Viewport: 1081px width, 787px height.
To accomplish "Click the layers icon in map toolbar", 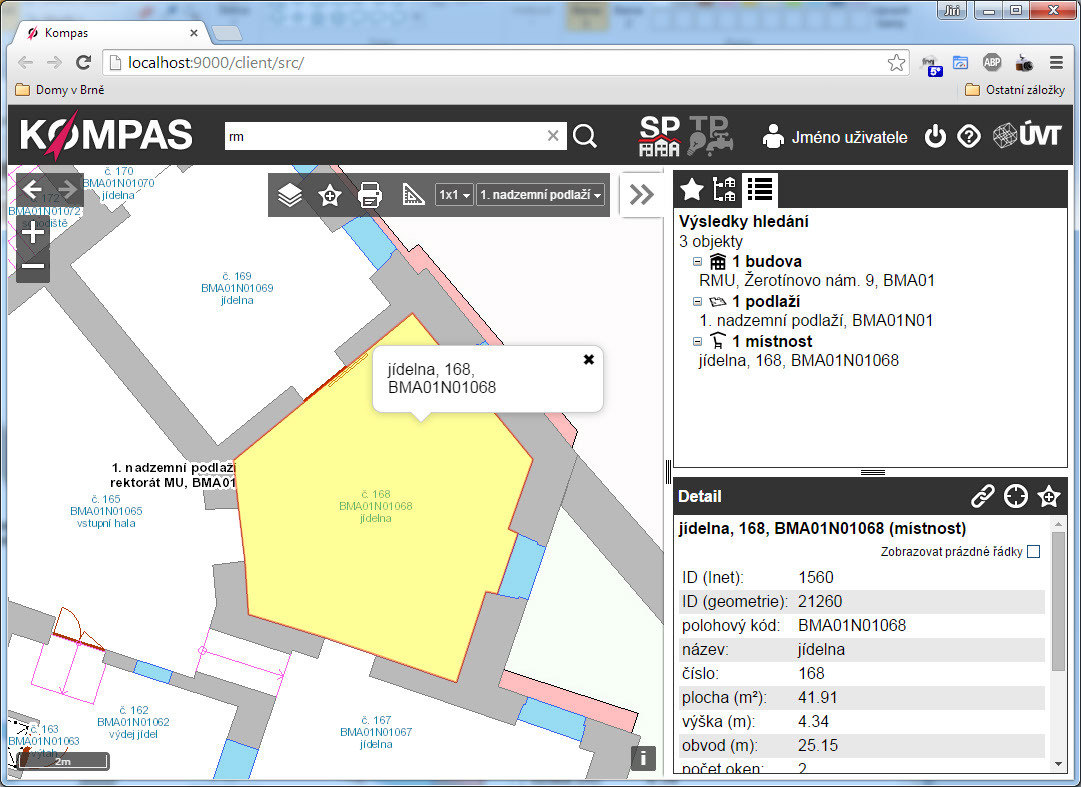I will (x=290, y=195).
